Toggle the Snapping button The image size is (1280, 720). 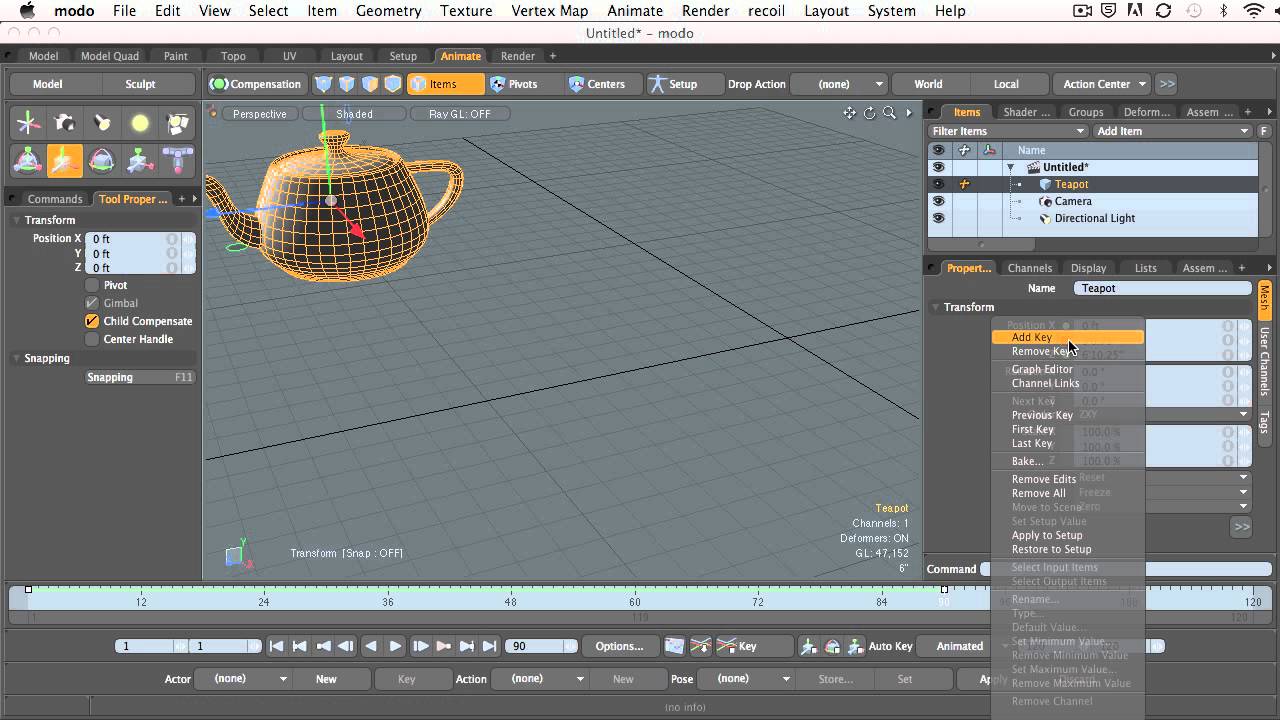[x=140, y=377]
